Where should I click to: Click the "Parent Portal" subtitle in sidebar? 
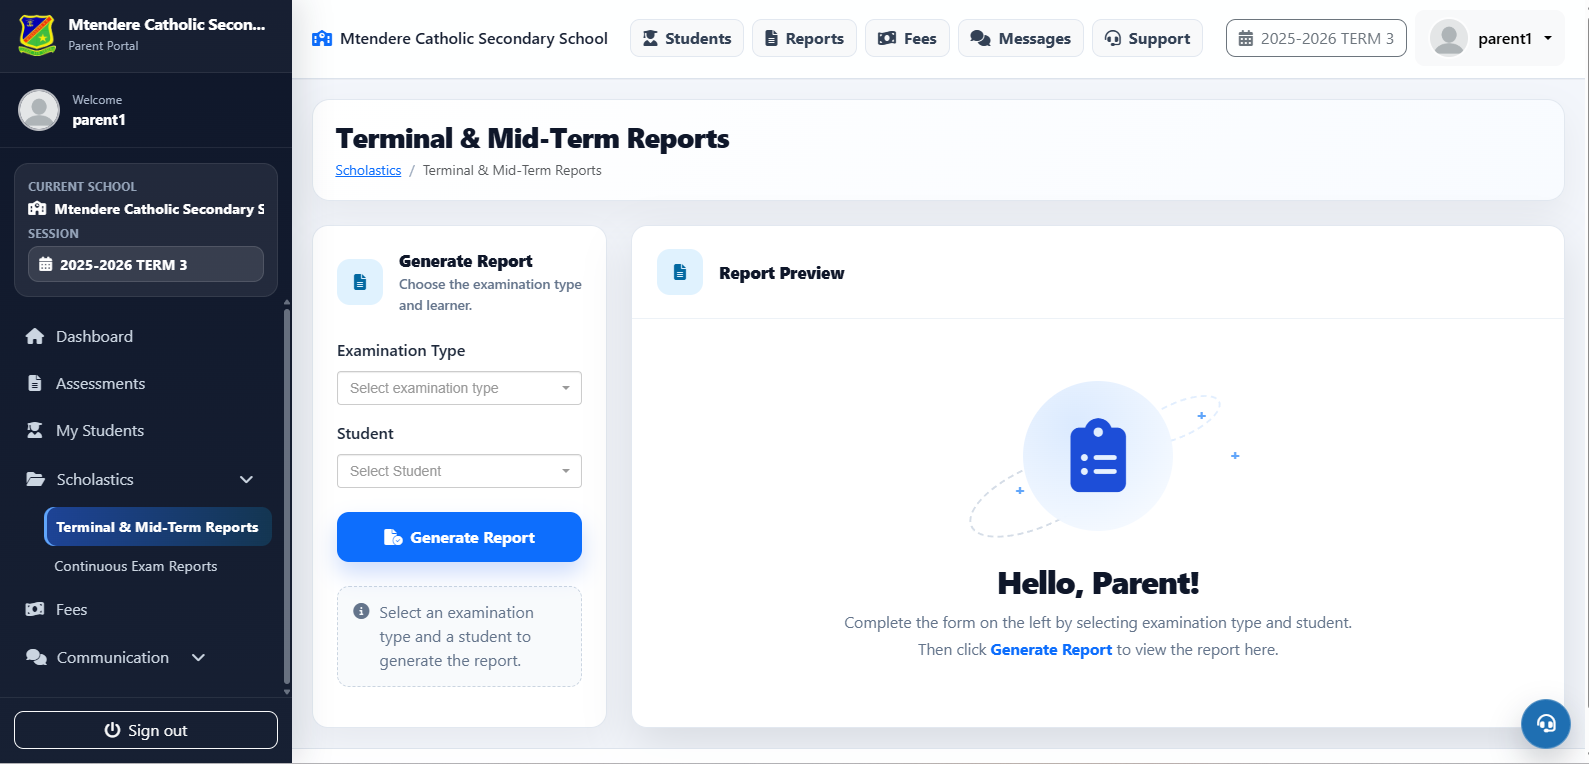[x=103, y=46]
